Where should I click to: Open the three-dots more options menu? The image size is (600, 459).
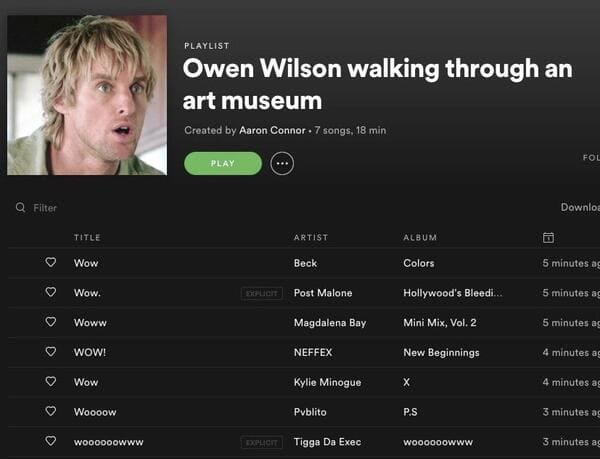[282, 163]
